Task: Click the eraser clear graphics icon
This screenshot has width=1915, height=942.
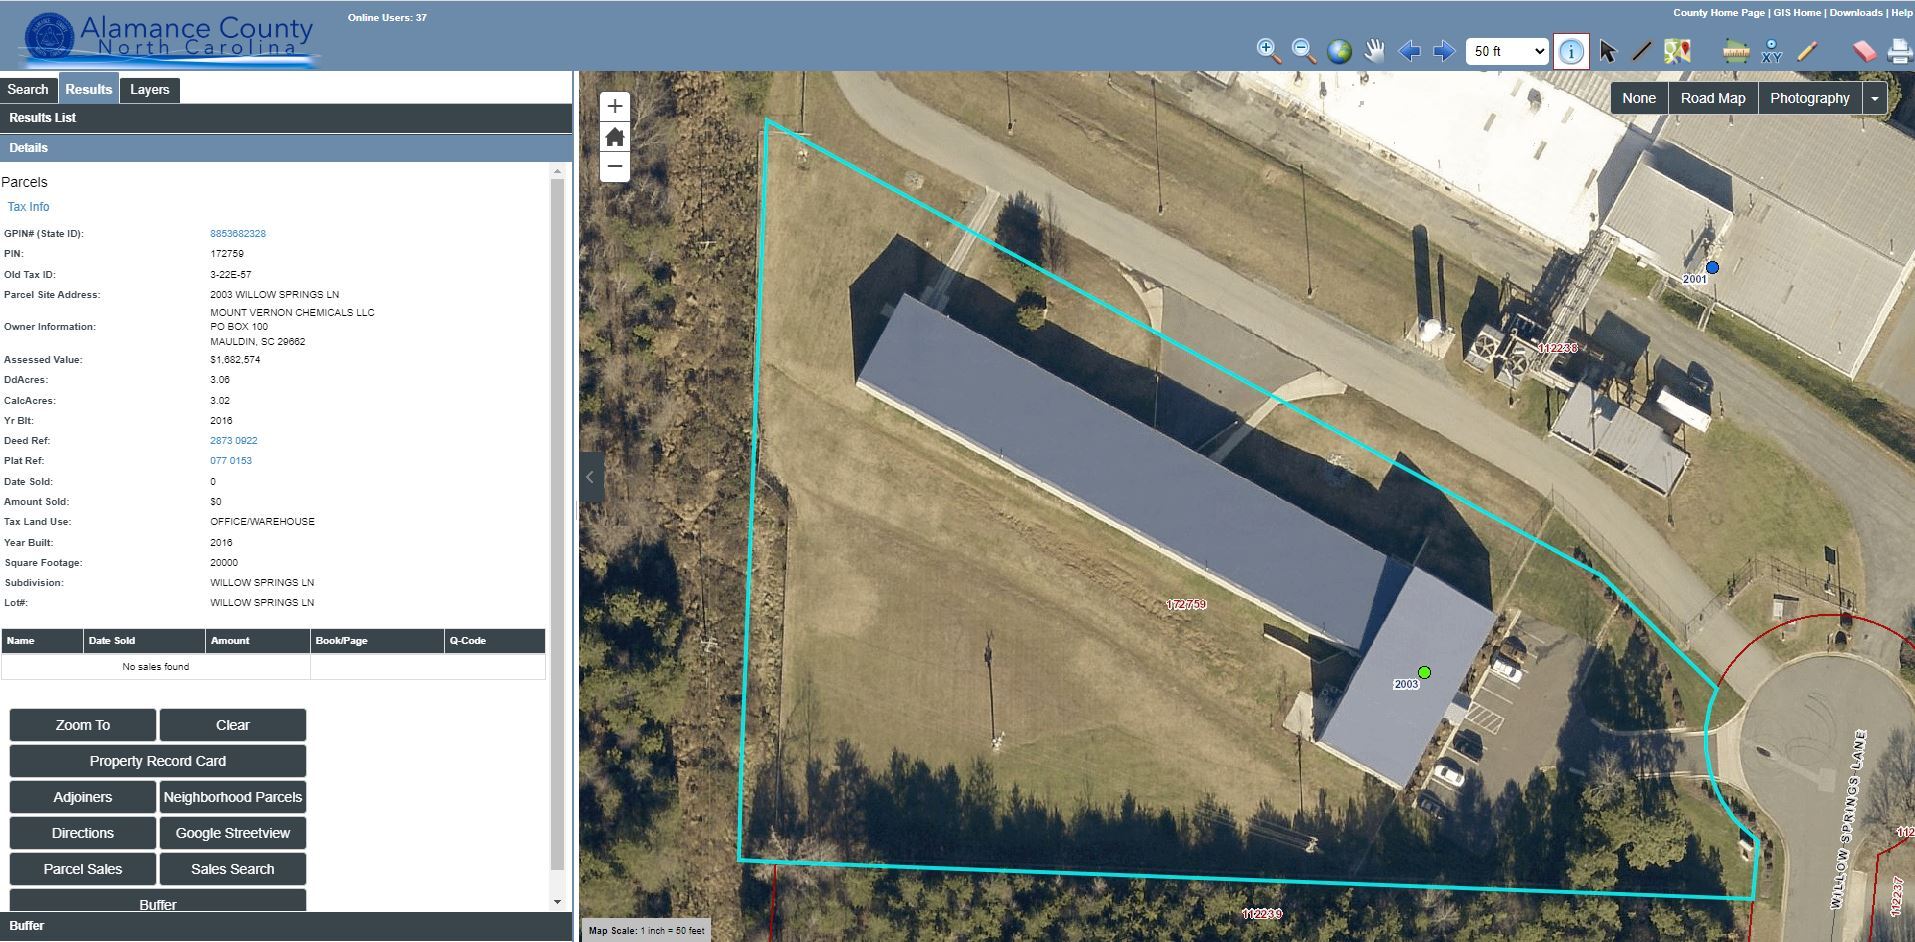Action: click(x=1863, y=51)
